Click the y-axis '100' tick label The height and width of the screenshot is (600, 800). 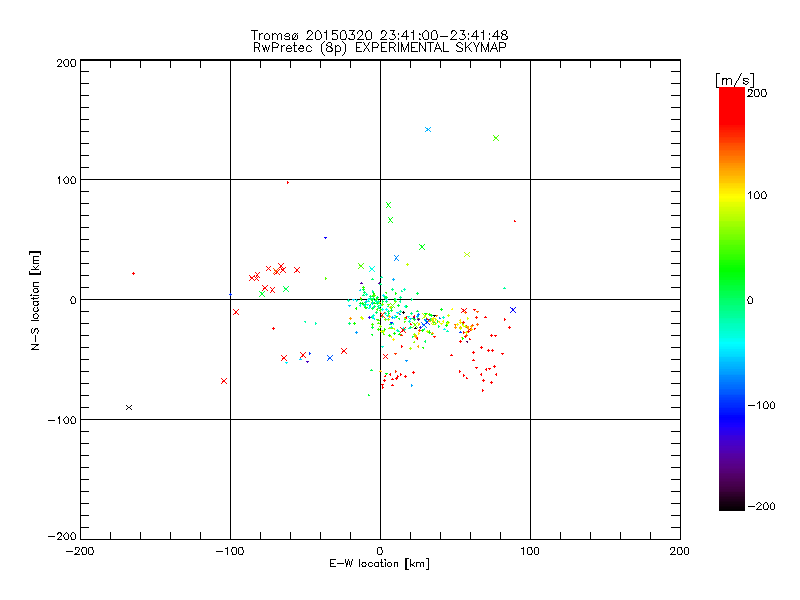(66, 180)
